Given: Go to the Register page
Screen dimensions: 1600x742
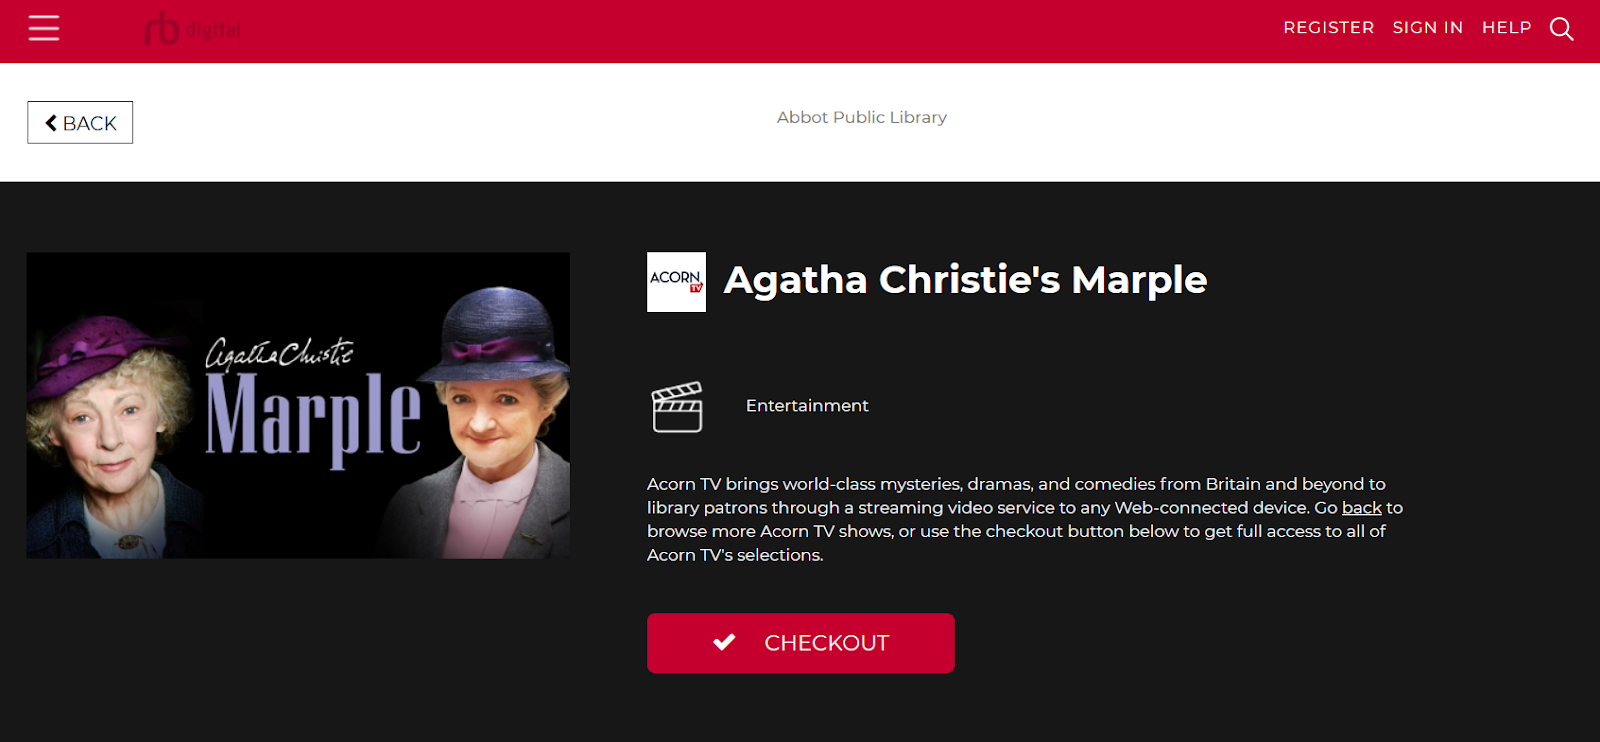Looking at the screenshot, I should (x=1328, y=28).
